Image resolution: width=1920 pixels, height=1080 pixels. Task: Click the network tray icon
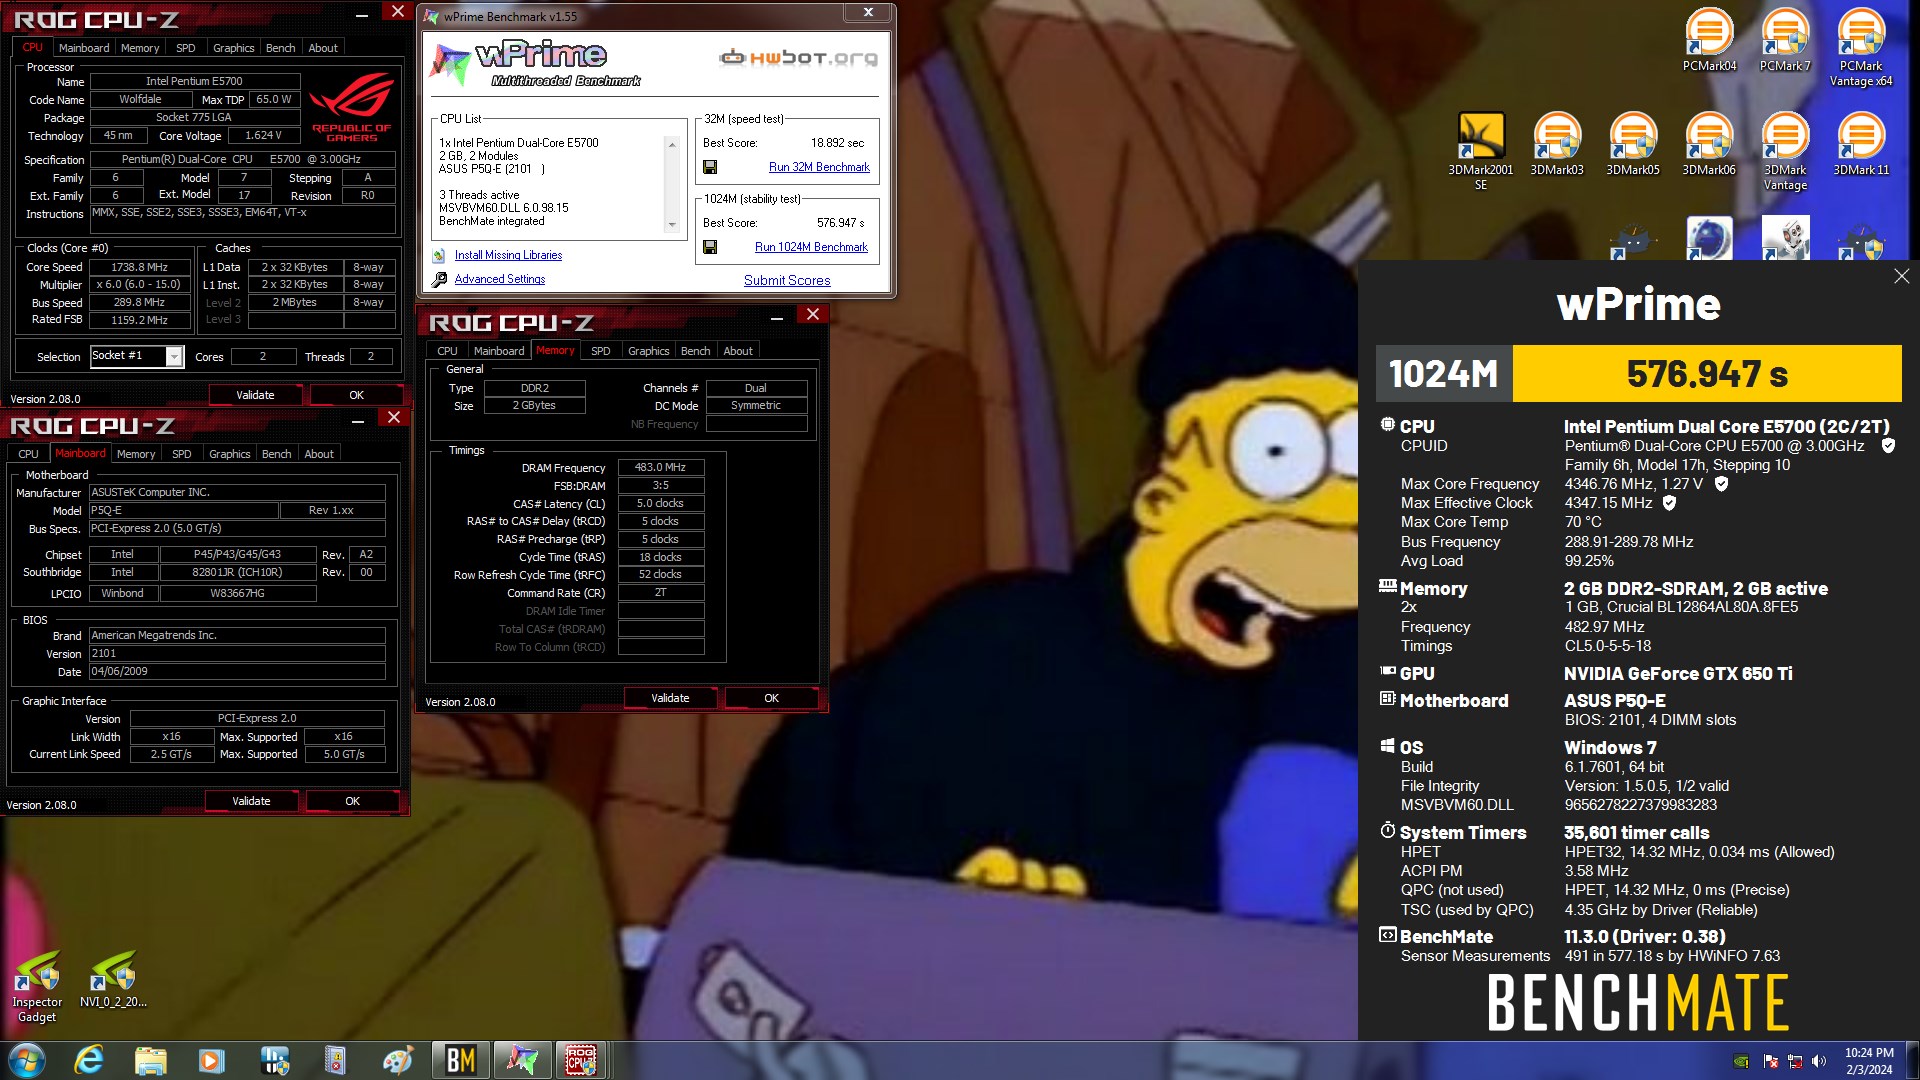coord(1795,1061)
